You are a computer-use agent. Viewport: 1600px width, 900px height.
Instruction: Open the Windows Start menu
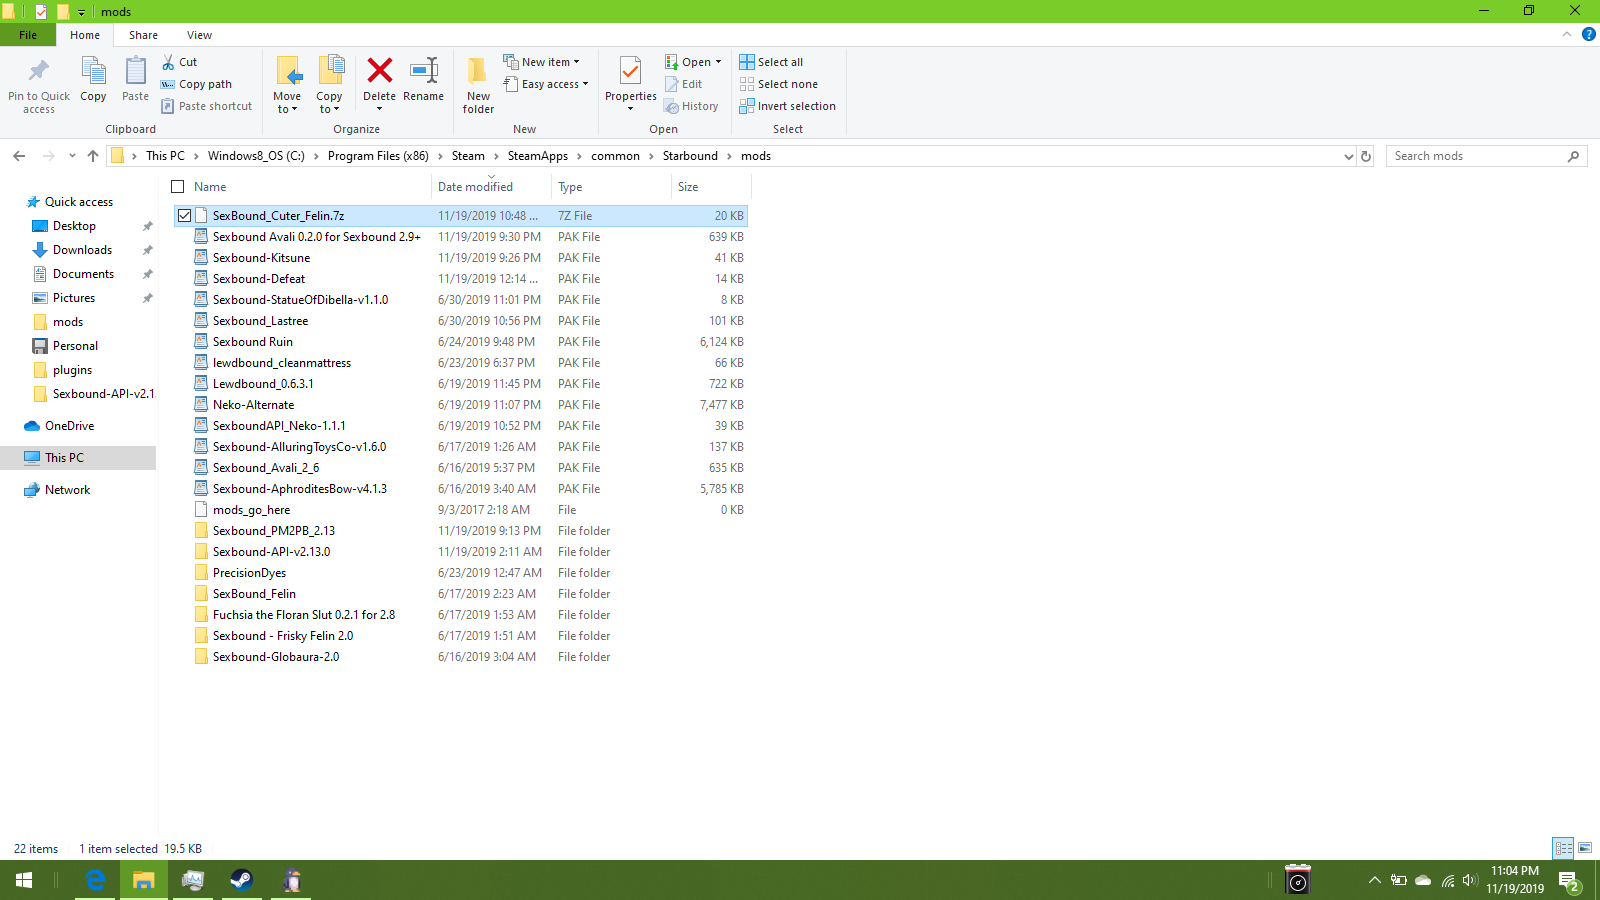pos(24,880)
